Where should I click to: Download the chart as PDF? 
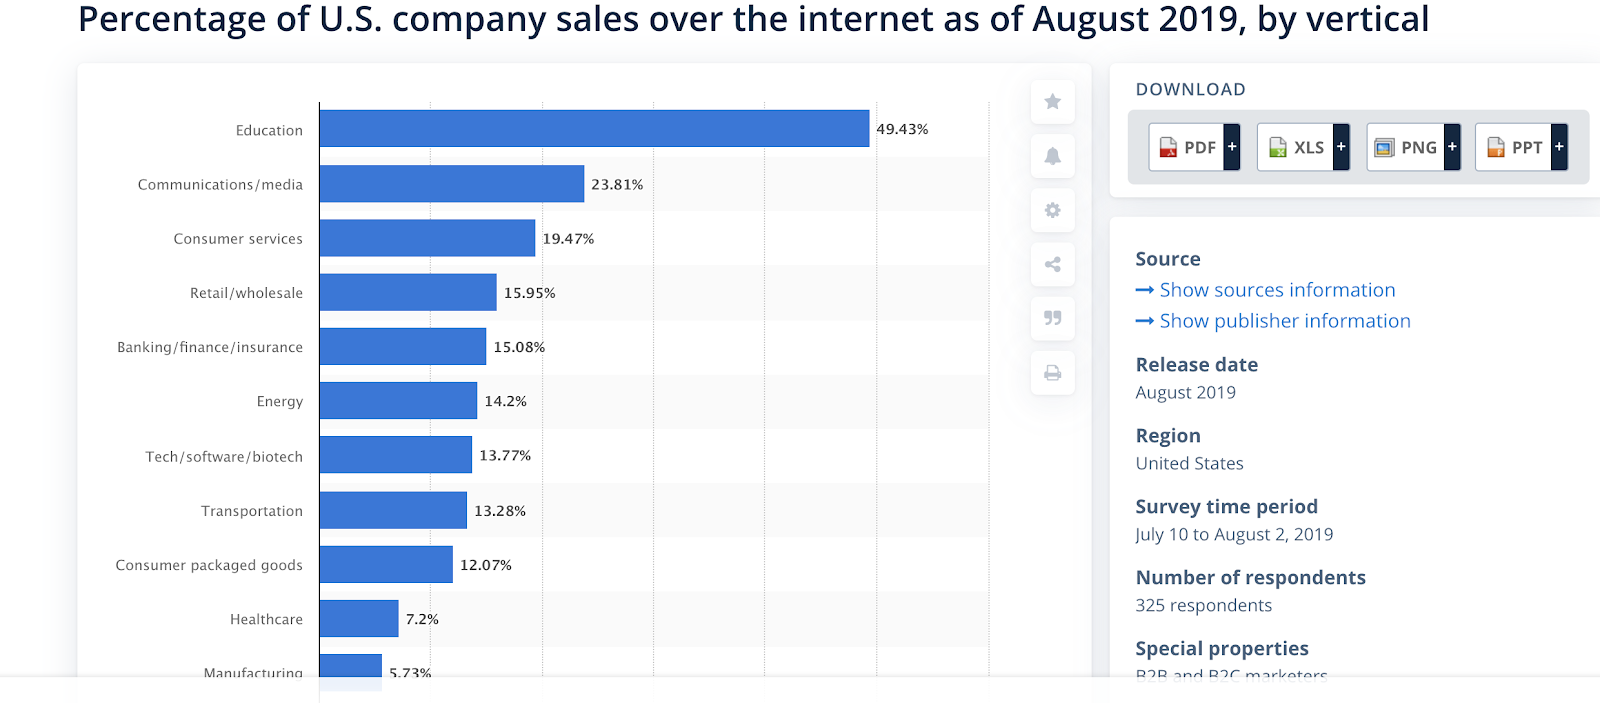coord(1187,147)
